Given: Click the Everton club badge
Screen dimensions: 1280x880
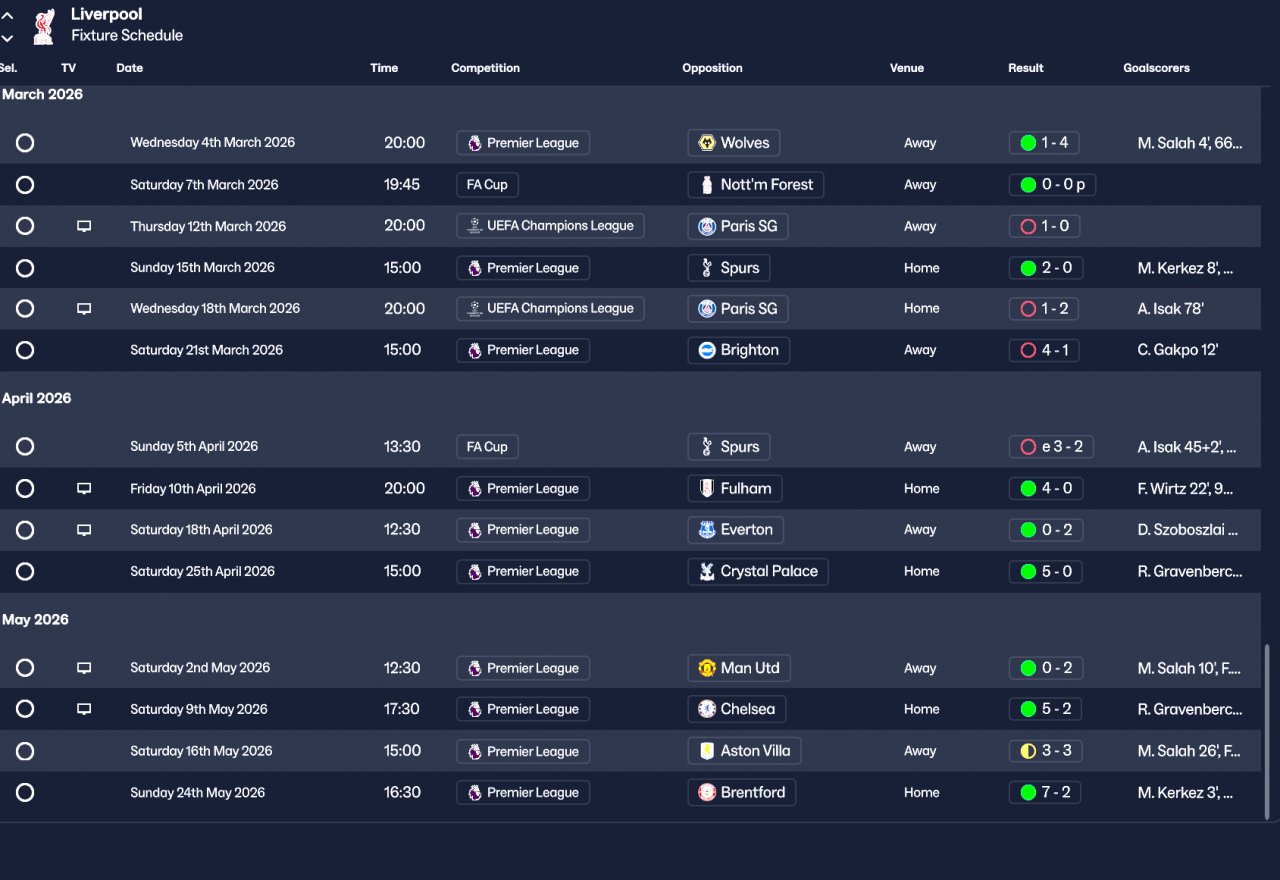Looking at the screenshot, I should pyautogui.click(x=707, y=530).
